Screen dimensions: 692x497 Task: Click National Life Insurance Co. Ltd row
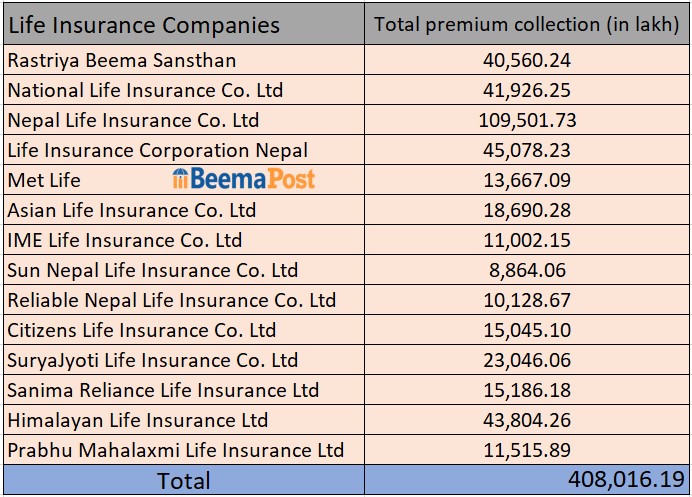[145, 90]
